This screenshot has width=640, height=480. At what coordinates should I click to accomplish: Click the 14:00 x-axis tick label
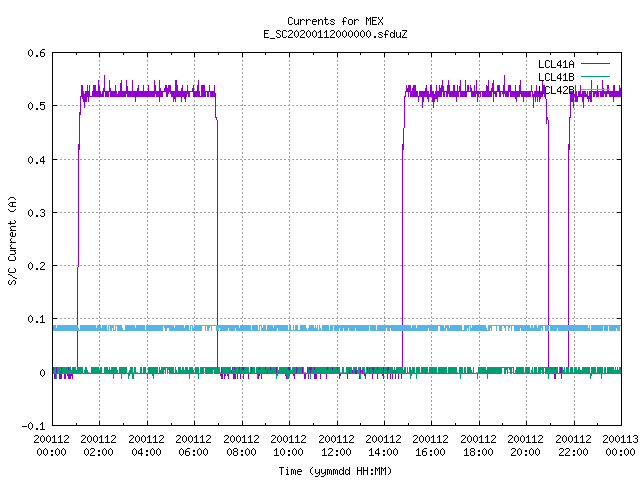point(383,452)
